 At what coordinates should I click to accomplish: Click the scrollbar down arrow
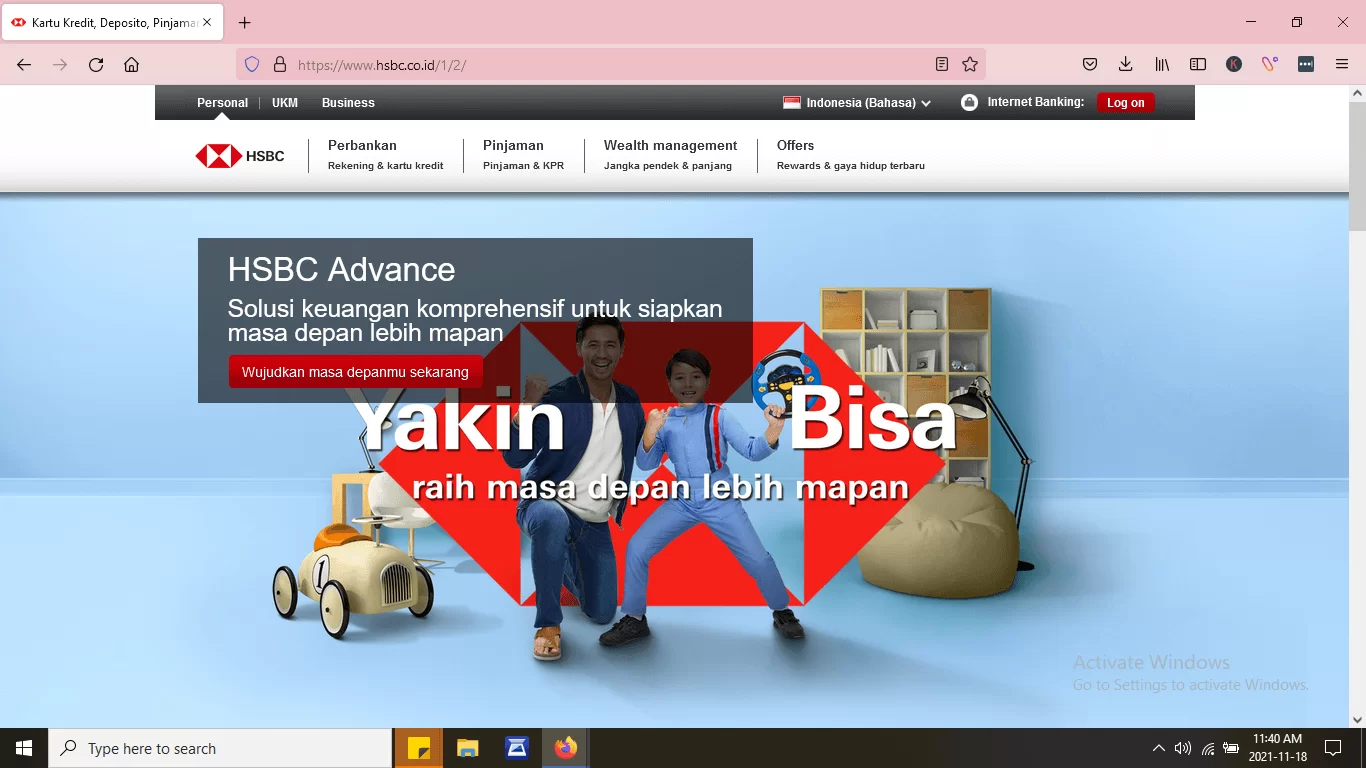(x=1357, y=719)
